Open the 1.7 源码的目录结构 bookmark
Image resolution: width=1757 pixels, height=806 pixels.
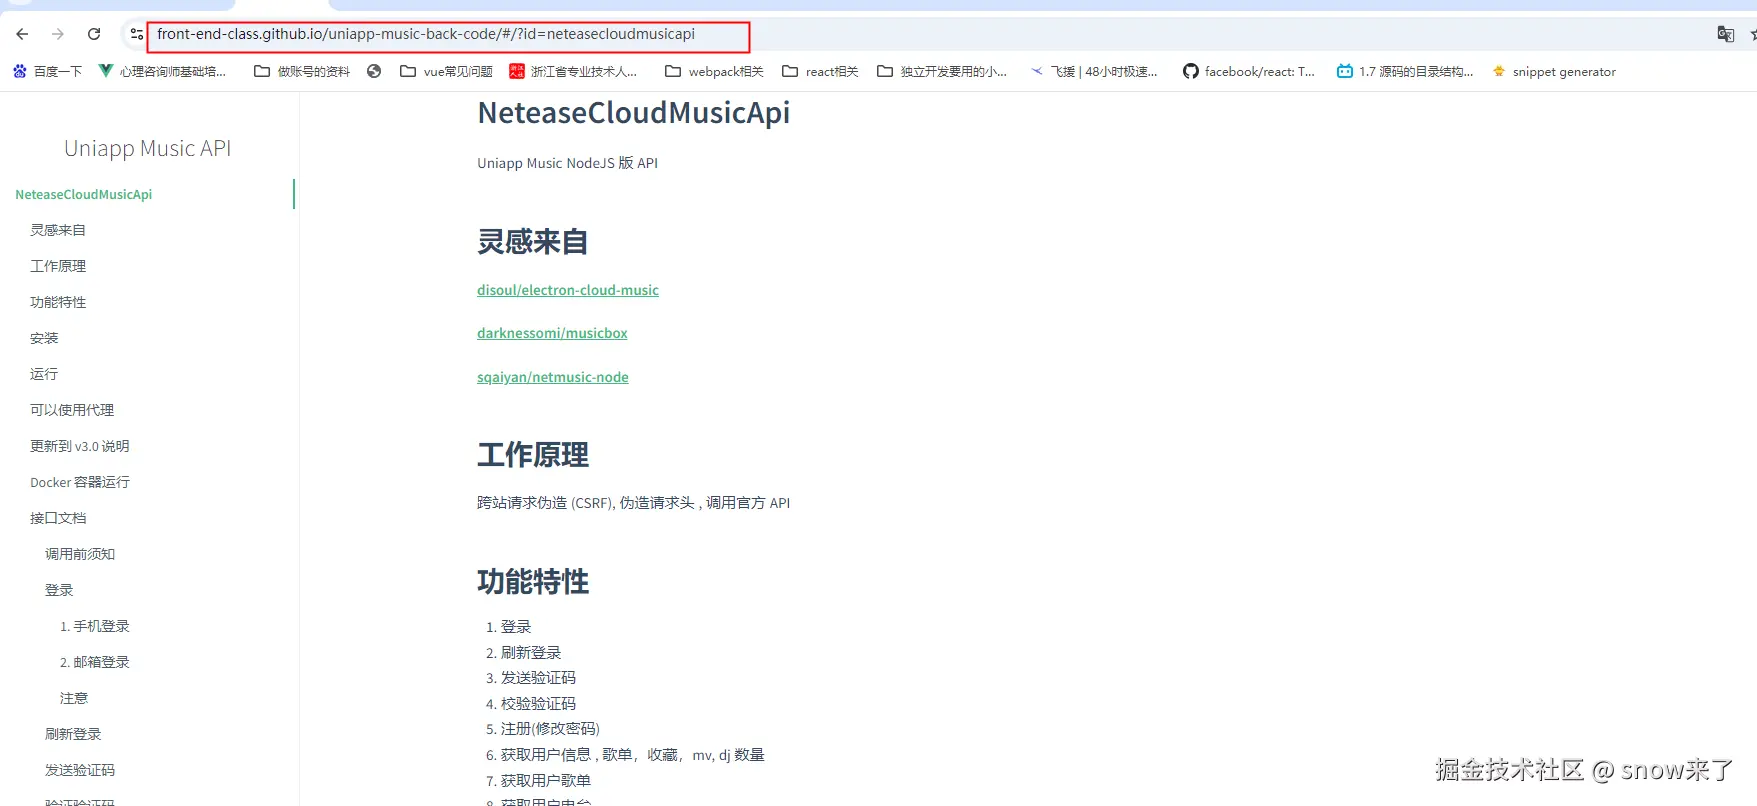click(x=1405, y=71)
